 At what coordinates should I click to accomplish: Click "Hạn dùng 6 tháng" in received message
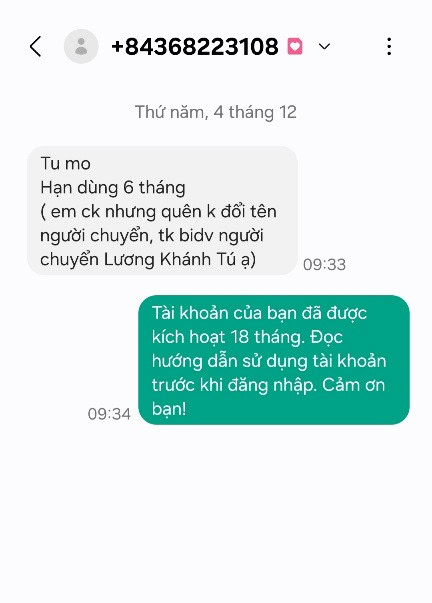click(x=113, y=188)
